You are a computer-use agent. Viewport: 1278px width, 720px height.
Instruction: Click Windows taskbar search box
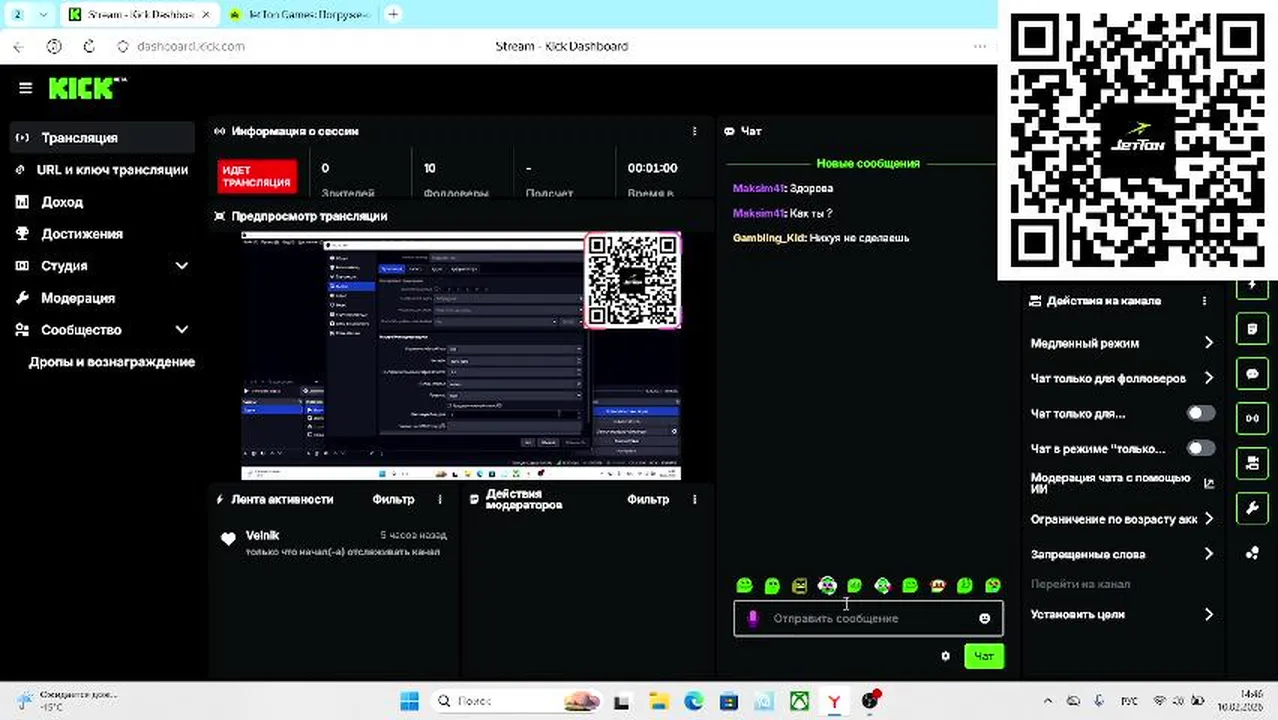point(517,701)
